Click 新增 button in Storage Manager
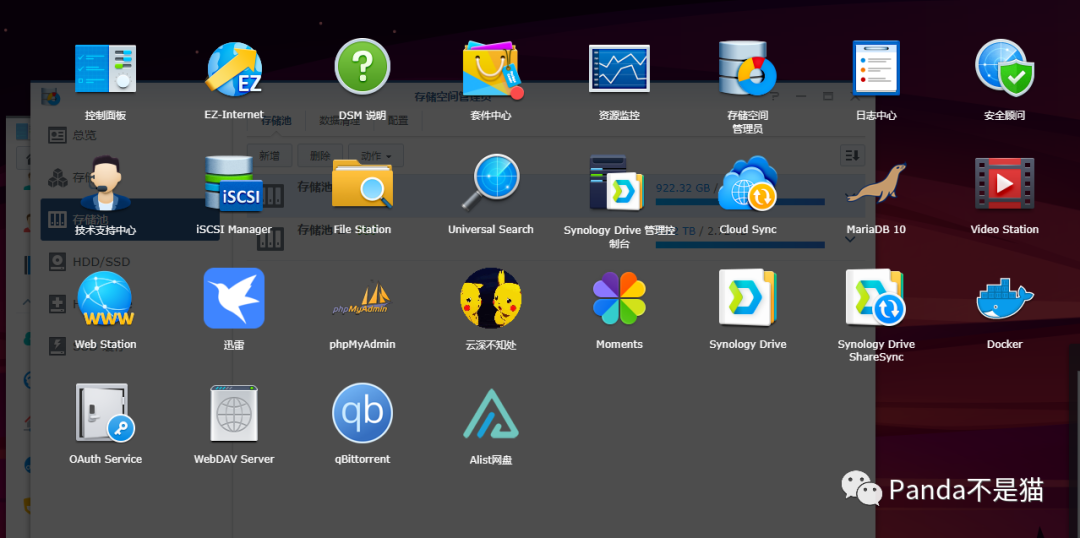This screenshot has width=1080, height=538. (269, 156)
